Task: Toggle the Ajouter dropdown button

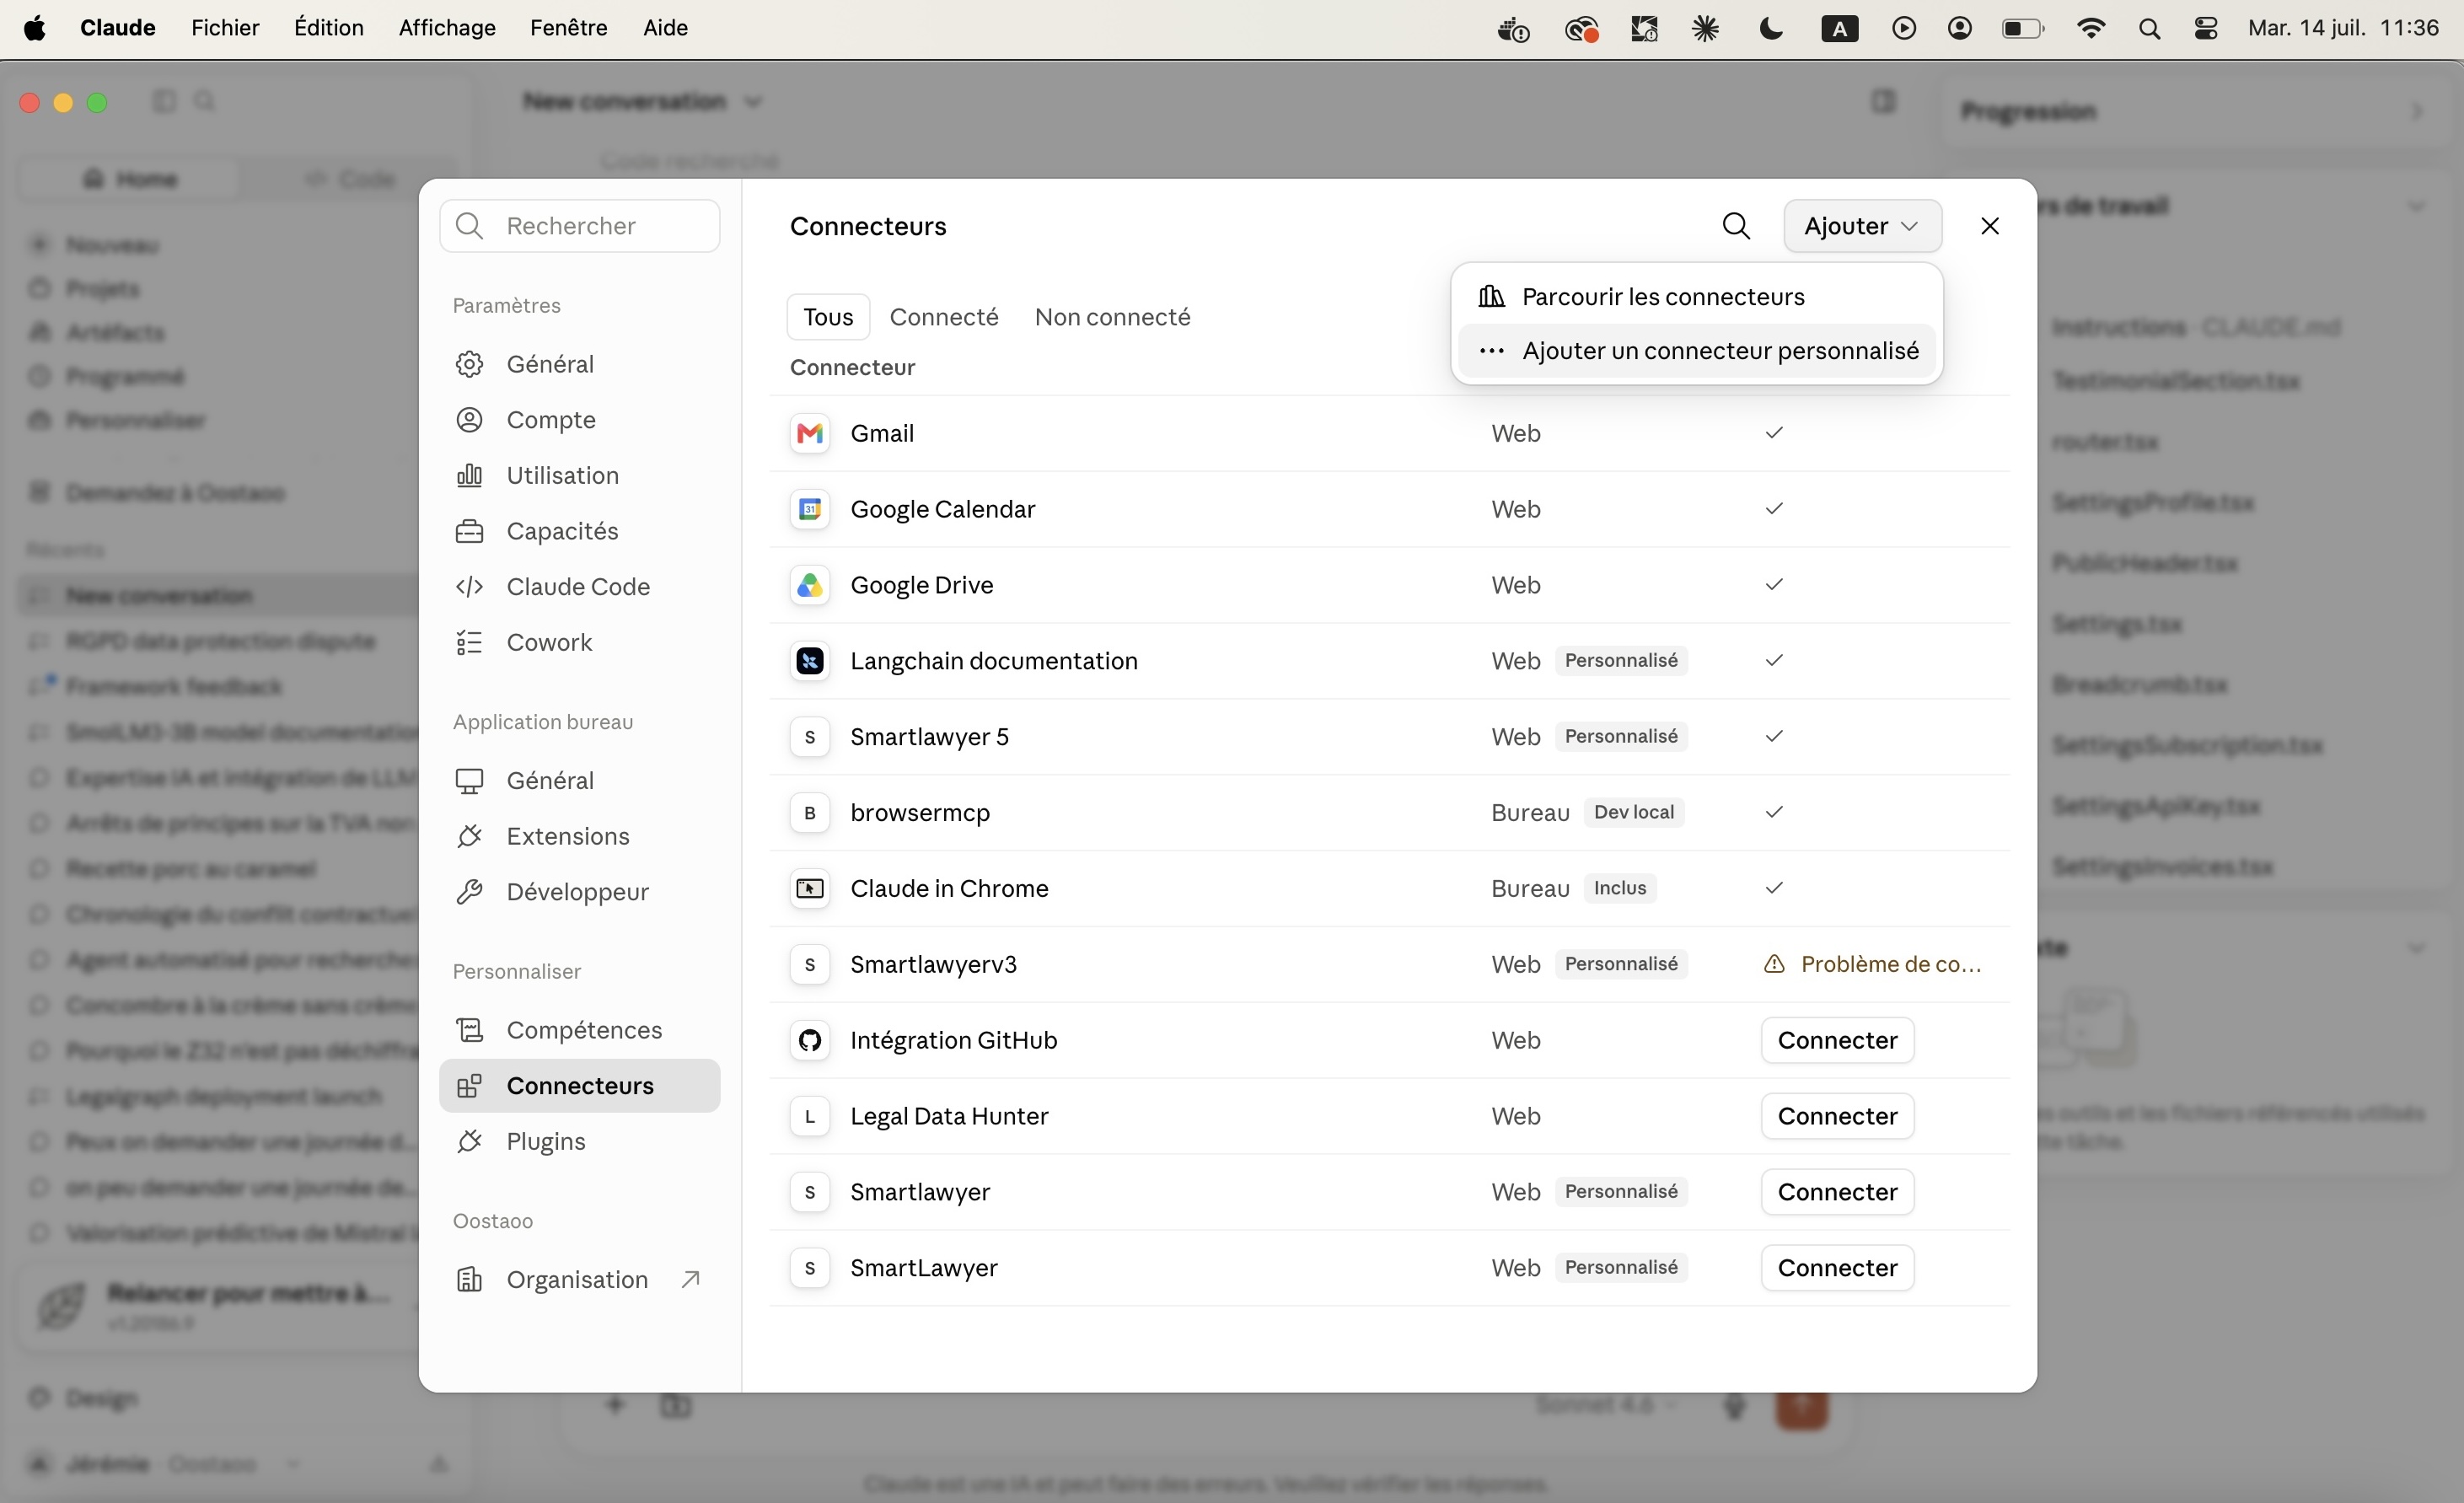Action: (1862, 226)
